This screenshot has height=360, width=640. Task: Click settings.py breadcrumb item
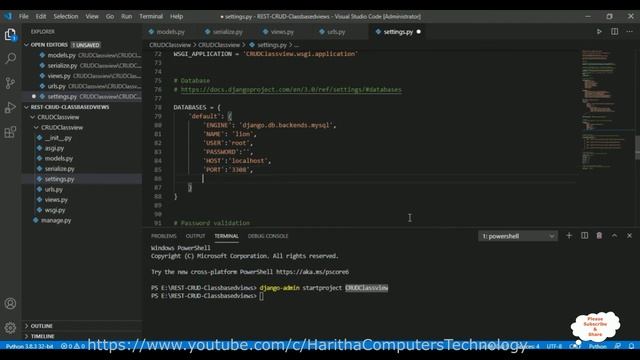(272, 45)
